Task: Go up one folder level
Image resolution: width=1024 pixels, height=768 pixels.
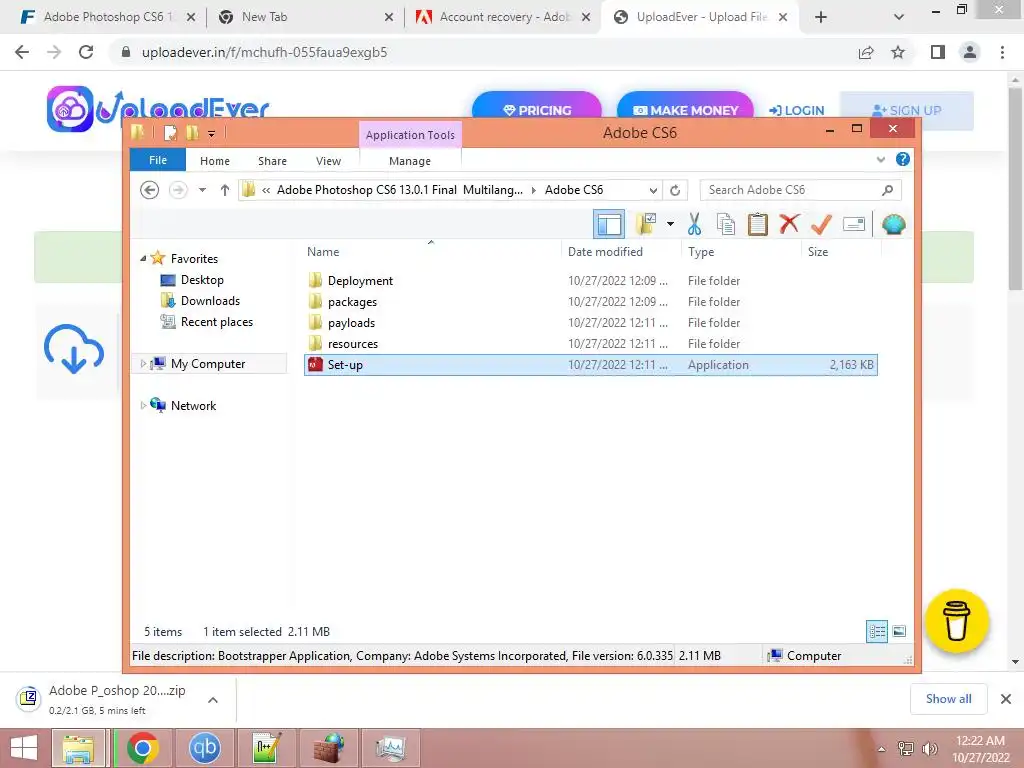Action: 225,190
